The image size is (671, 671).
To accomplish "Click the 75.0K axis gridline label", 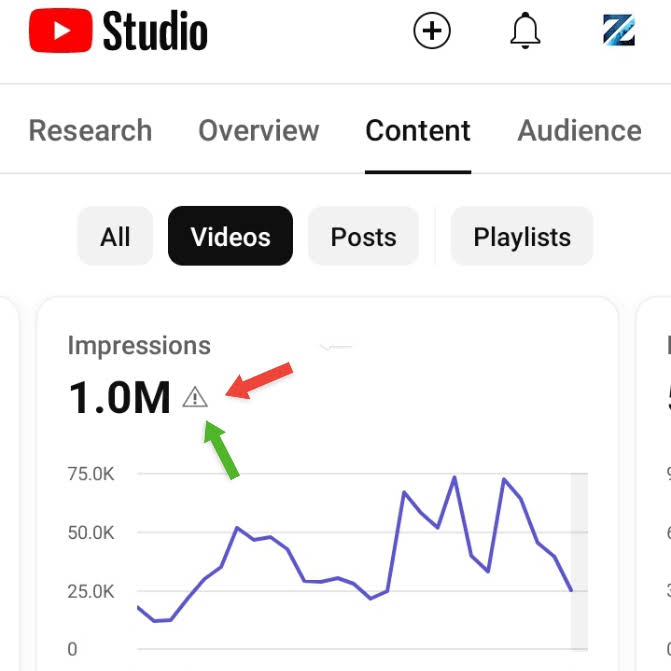I will (91, 474).
